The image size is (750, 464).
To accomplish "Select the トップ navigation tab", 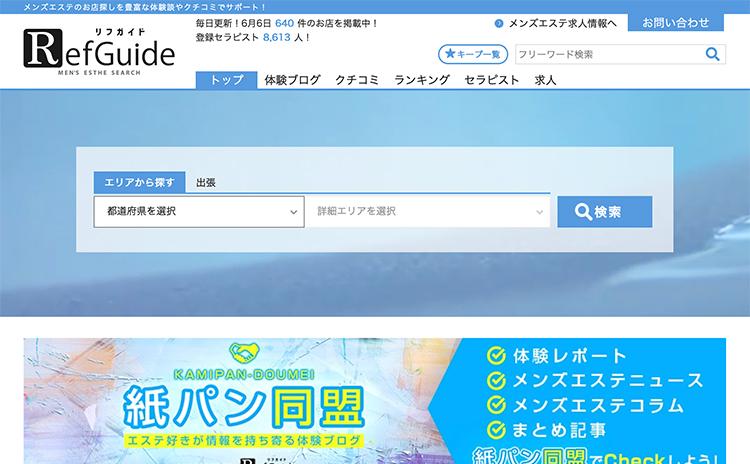I will click(226, 80).
